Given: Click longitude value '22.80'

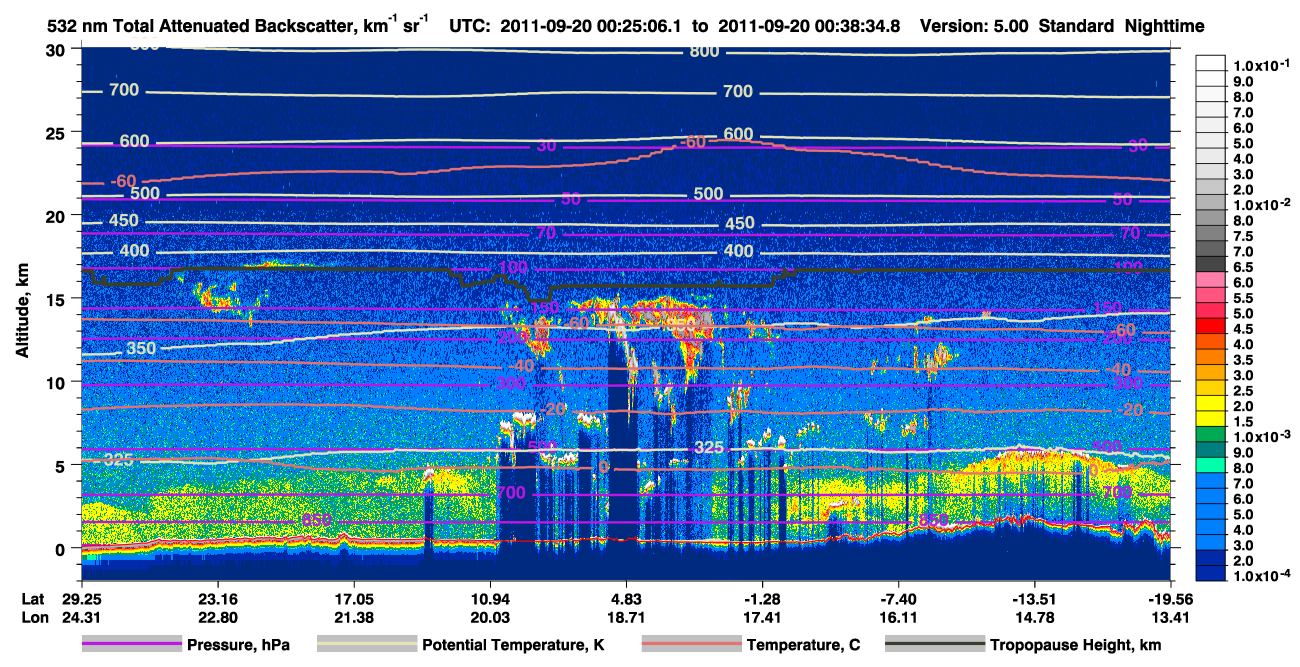Looking at the screenshot, I should coord(217,617).
